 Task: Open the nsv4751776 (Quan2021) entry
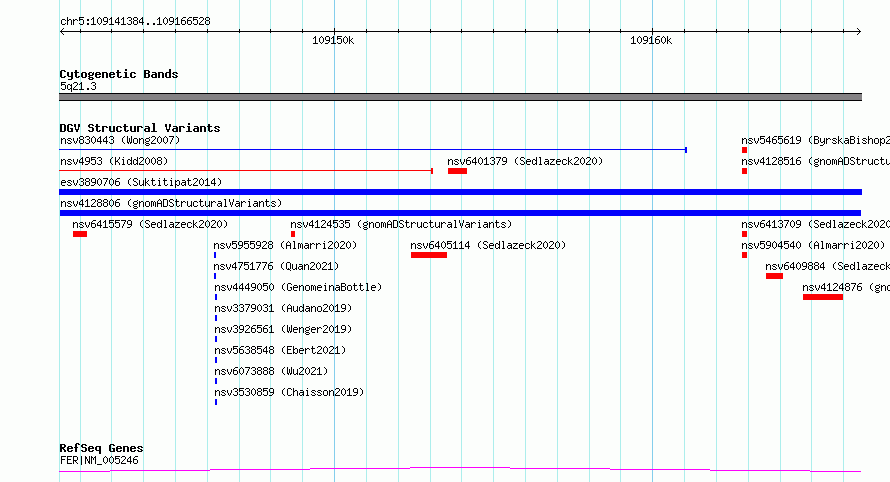(x=276, y=266)
